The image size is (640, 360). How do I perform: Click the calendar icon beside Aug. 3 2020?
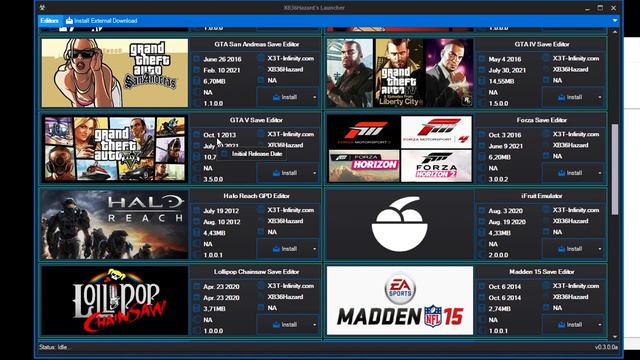tap(482, 211)
